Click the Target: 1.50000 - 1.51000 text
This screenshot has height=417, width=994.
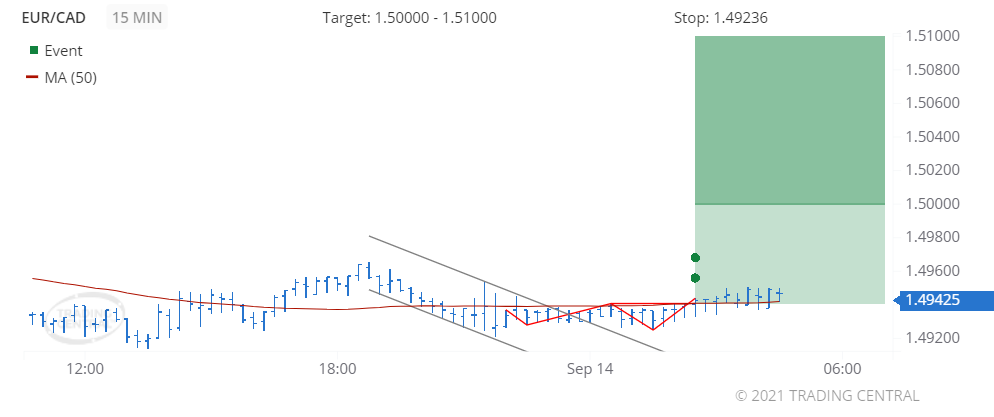click(409, 18)
